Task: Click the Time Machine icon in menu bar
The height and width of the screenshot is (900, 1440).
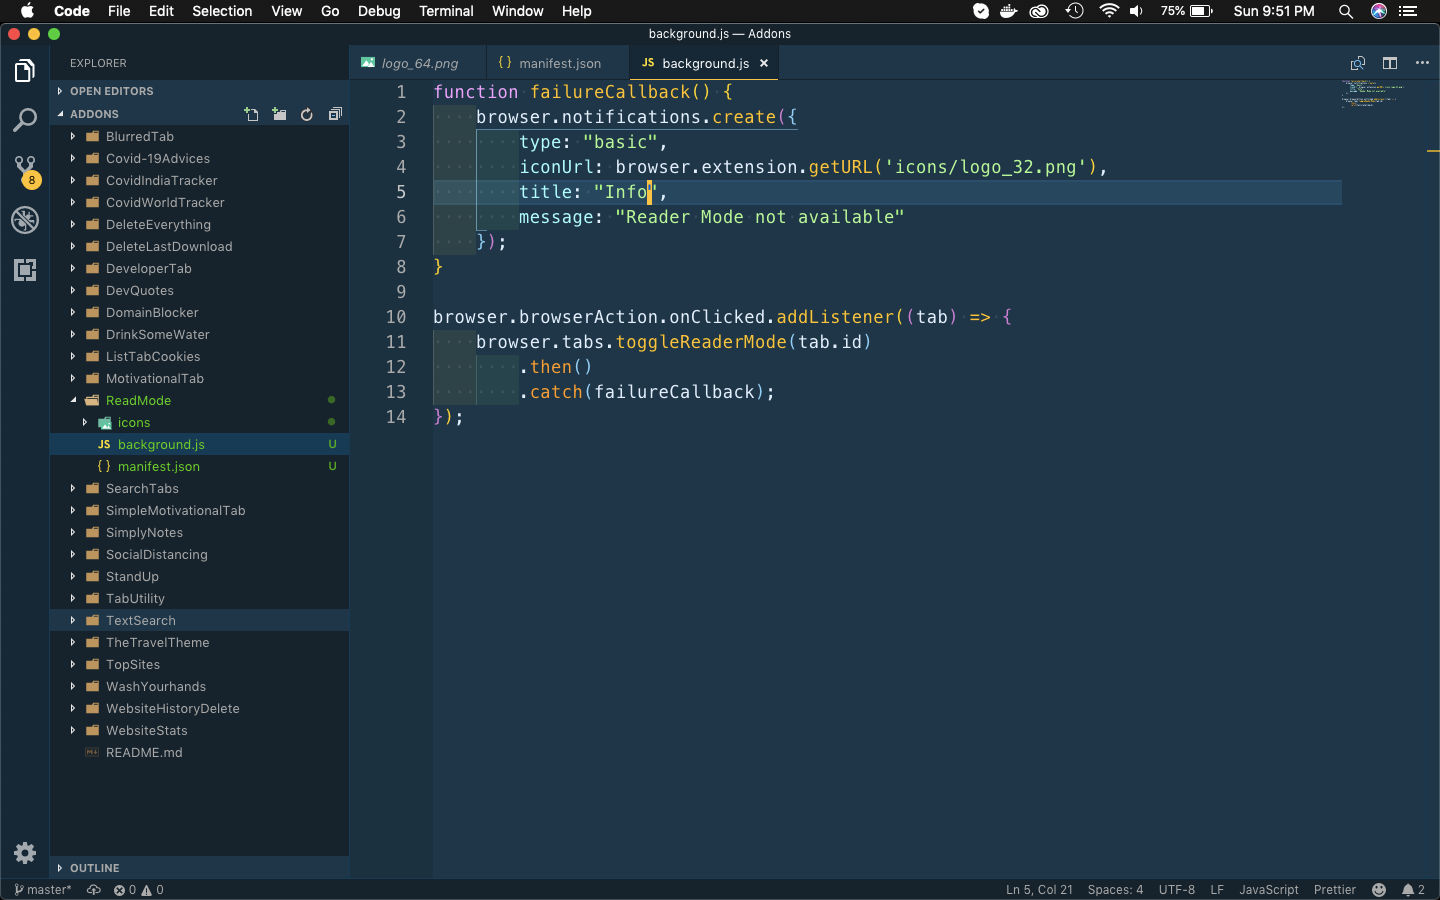Action: point(1075,11)
